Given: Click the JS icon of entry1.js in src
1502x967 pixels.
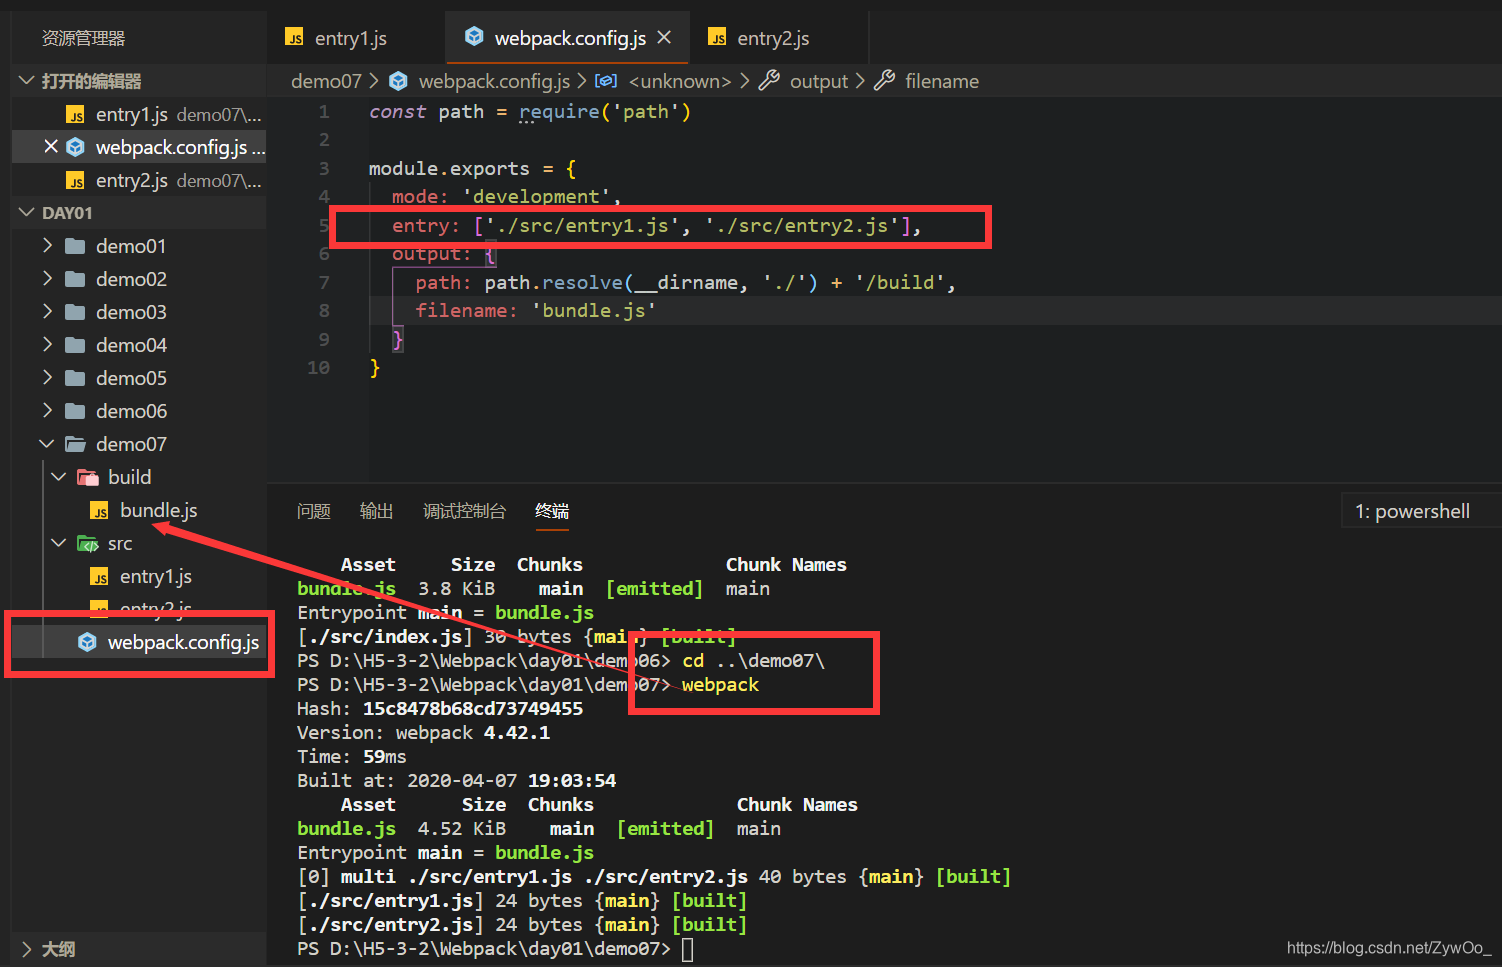Looking at the screenshot, I should click(99, 577).
